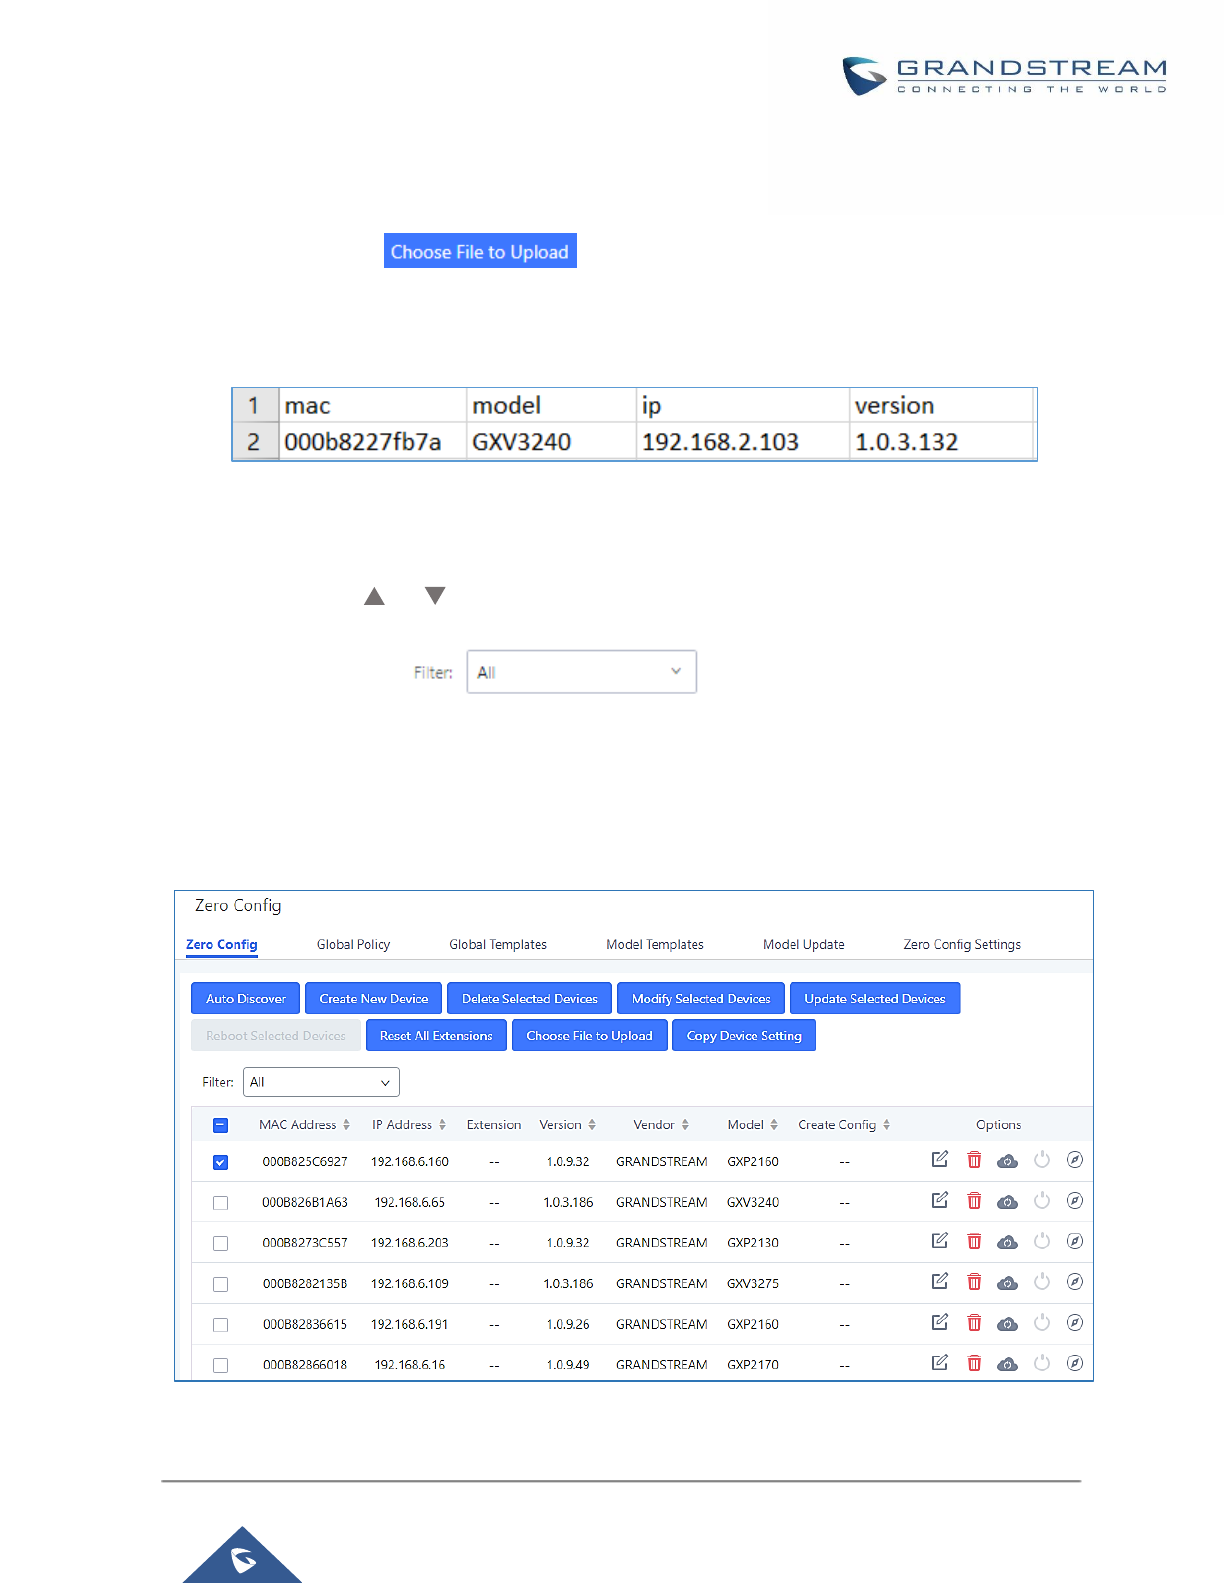Check the checkbox for 000B82836615

[221, 1325]
